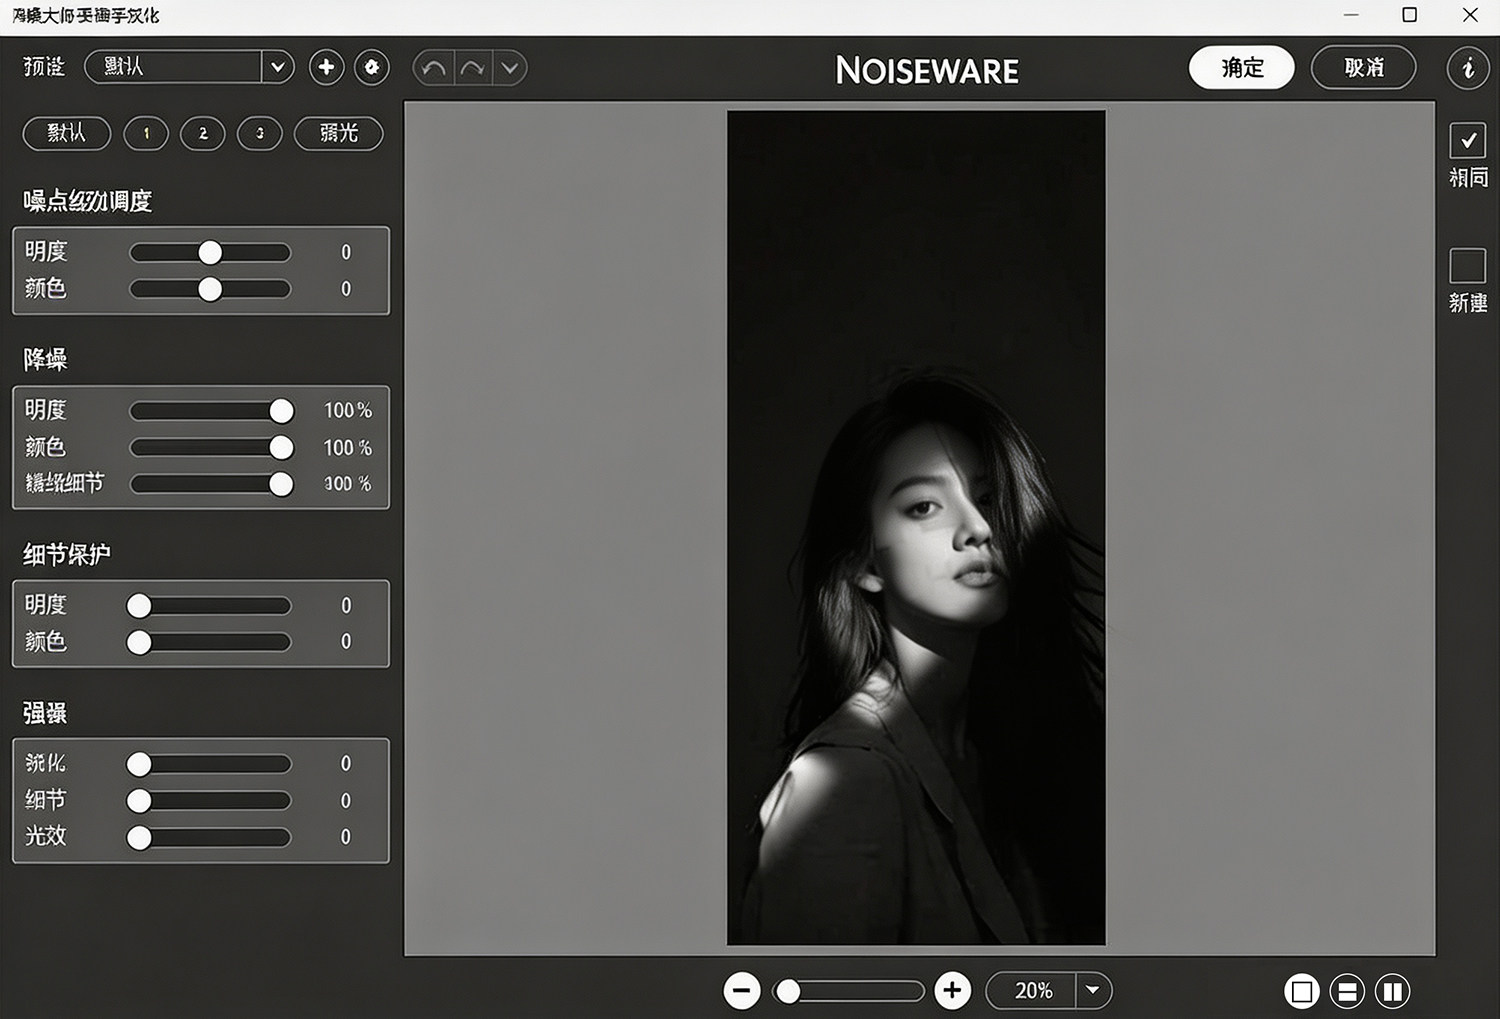Click the redo arrow icon
Screen dimensions: 1500x1019
[473, 68]
